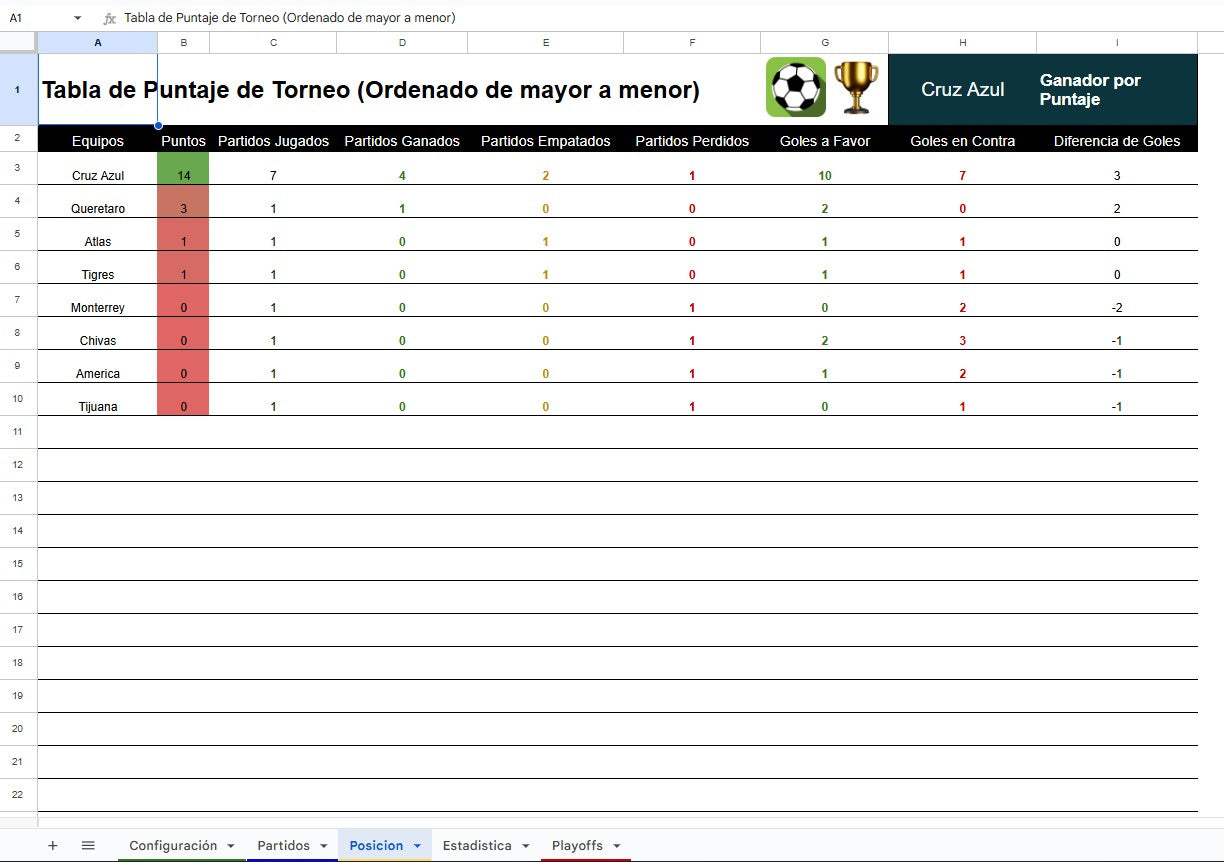Open the Configuración sheet tab menu arrow
Screen dimensions: 1224x862
pos(230,845)
